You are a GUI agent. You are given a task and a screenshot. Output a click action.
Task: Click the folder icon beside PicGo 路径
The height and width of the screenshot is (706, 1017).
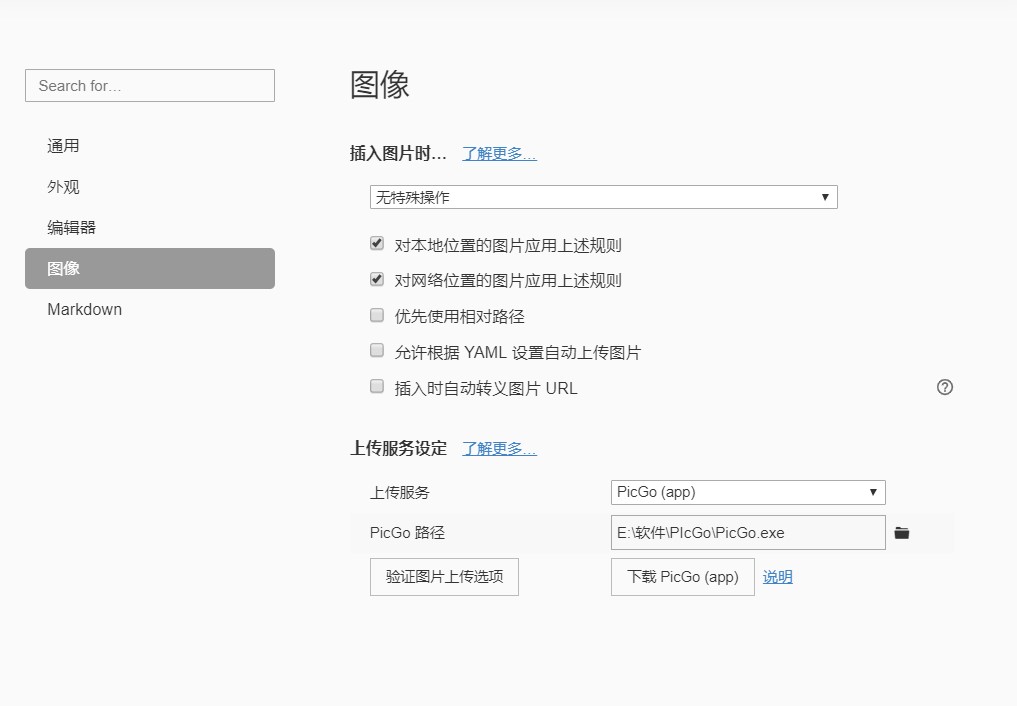click(902, 533)
